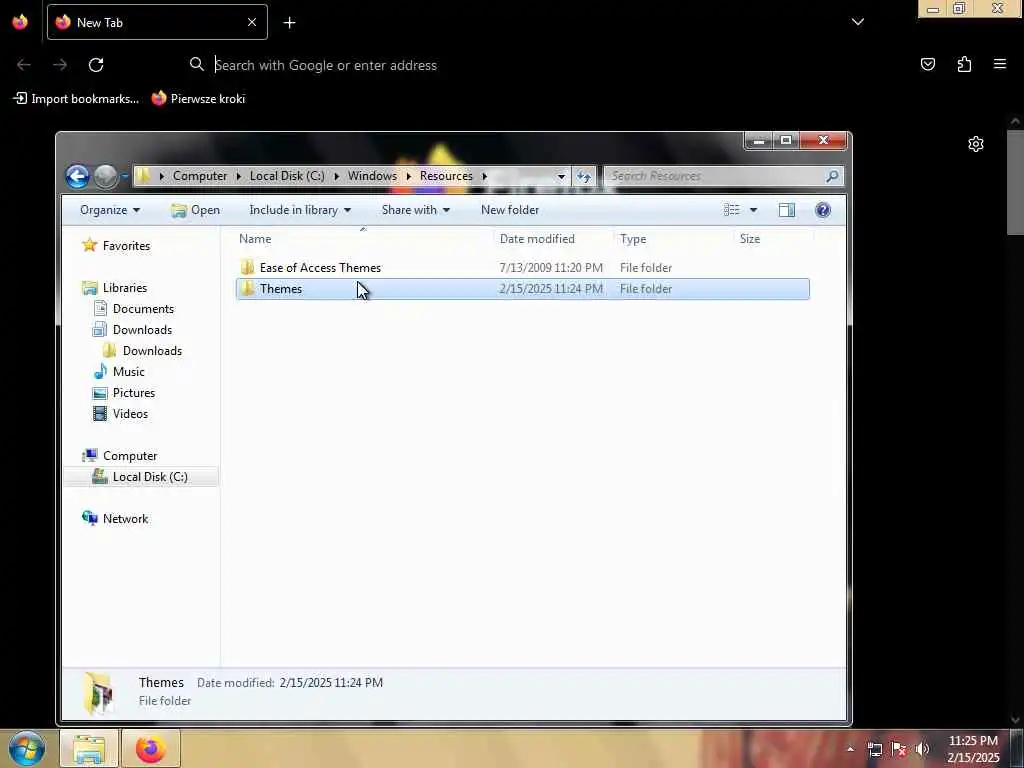Open the Pierwsze kroki bookmark

point(199,99)
